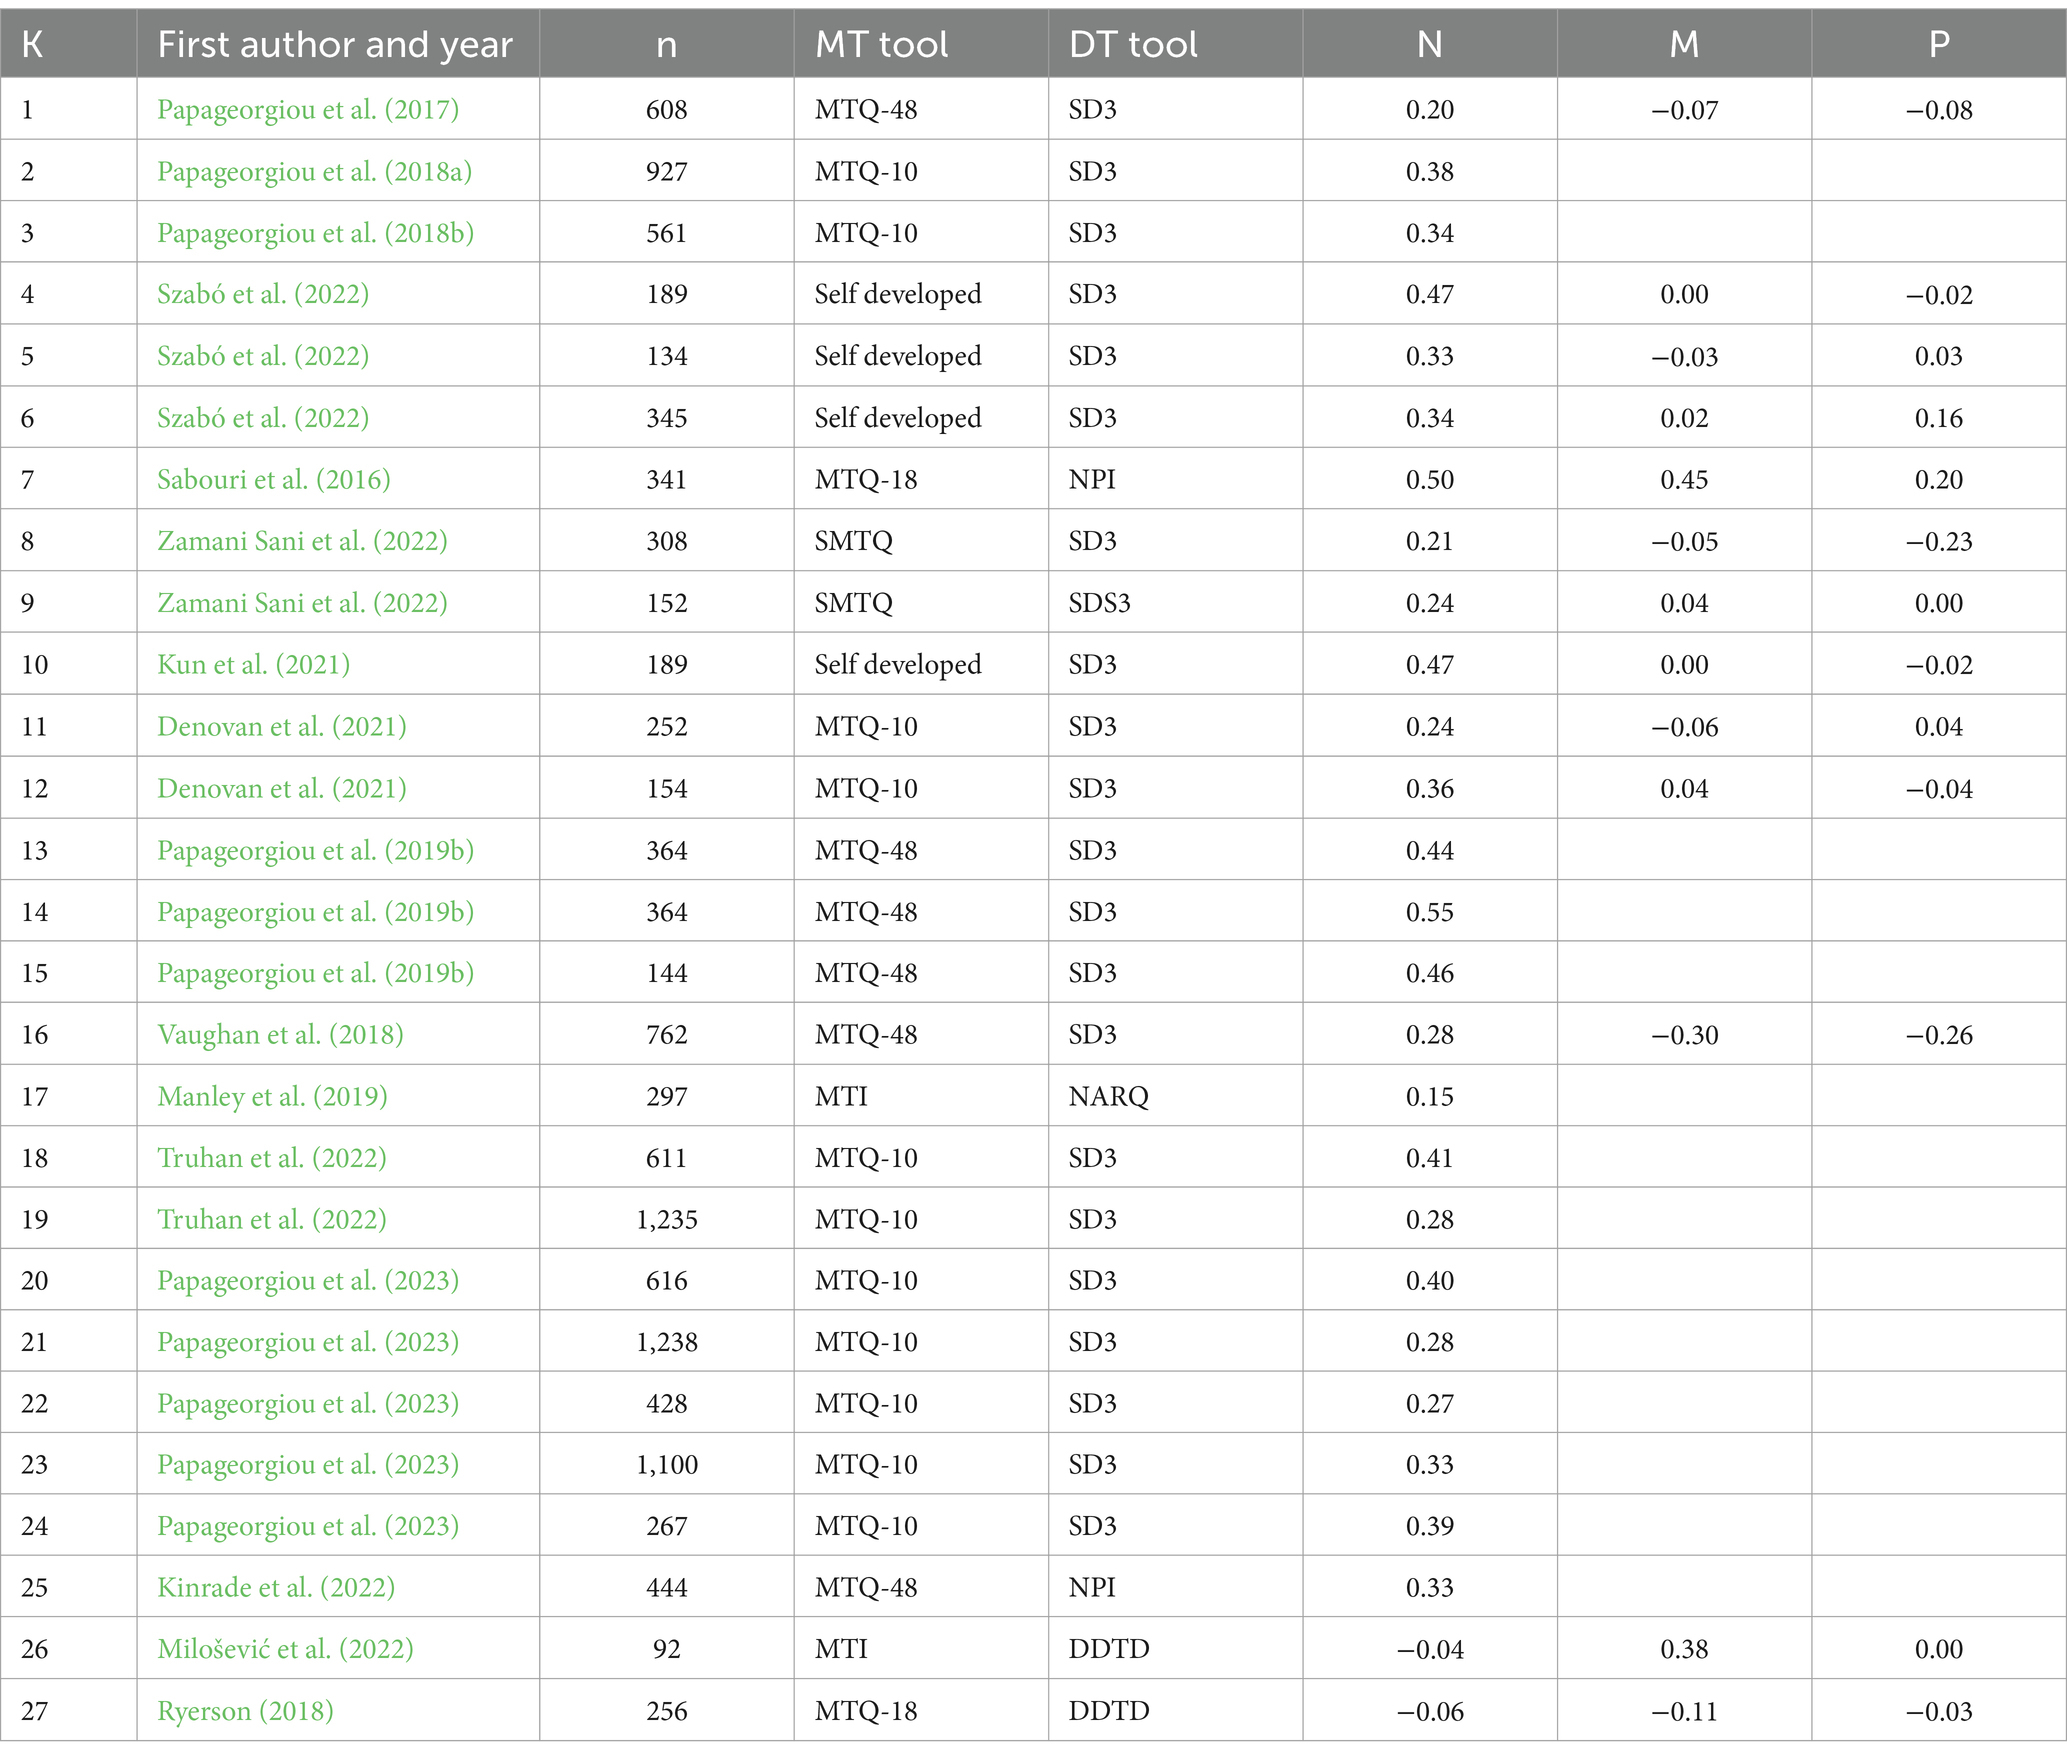The height and width of the screenshot is (1759, 2067).
Task: Select the 'MTQ-18' cell in Sabouri row
Action: pyautogui.click(x=866, y=479)
